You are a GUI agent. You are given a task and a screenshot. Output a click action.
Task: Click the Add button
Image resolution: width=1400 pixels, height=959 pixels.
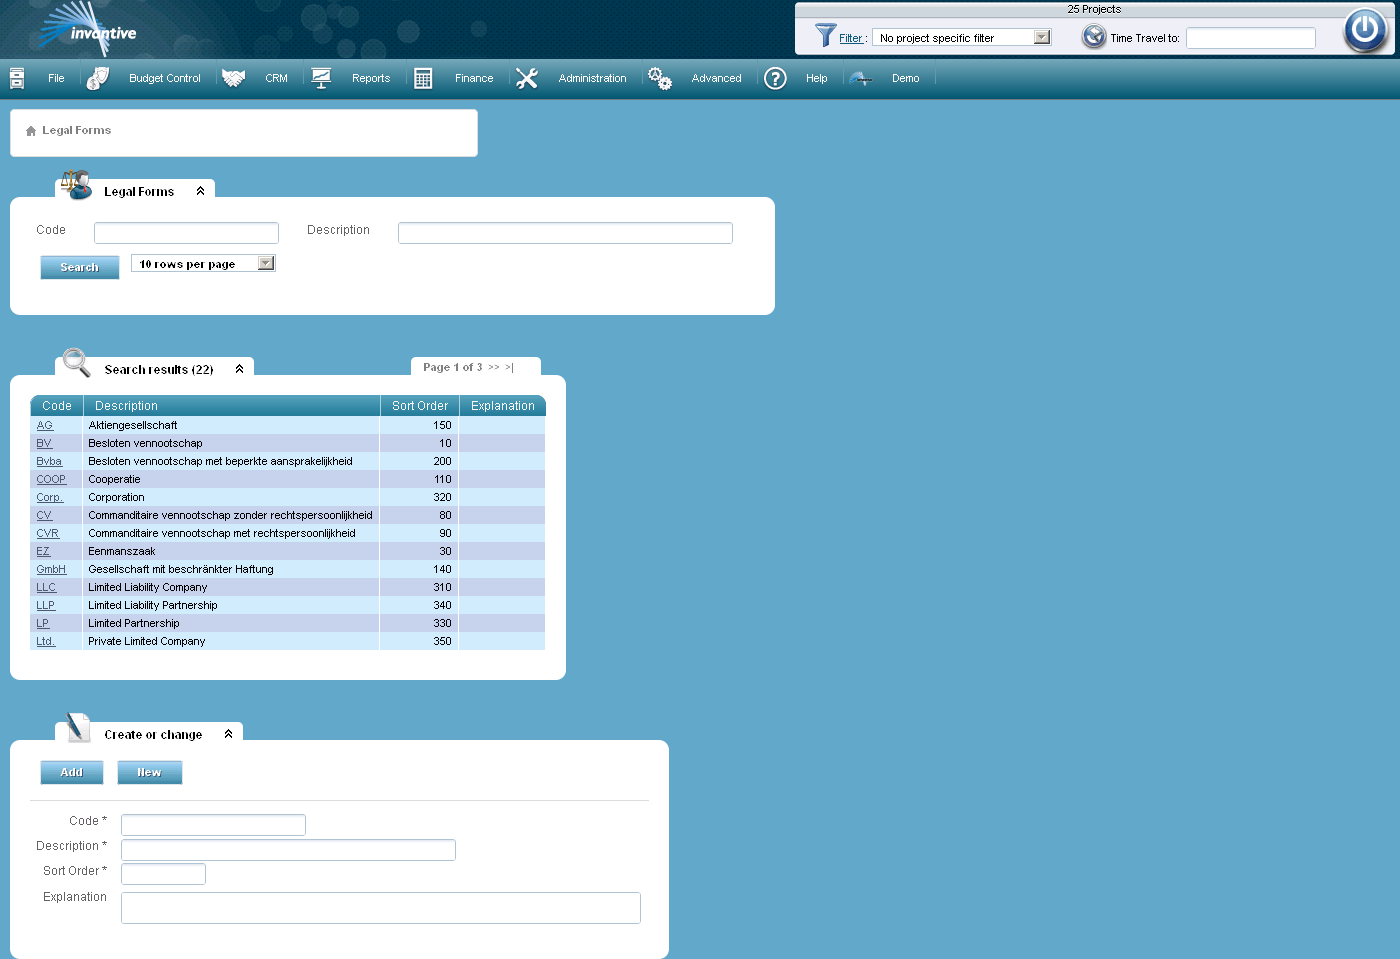(x=72, y=772)
